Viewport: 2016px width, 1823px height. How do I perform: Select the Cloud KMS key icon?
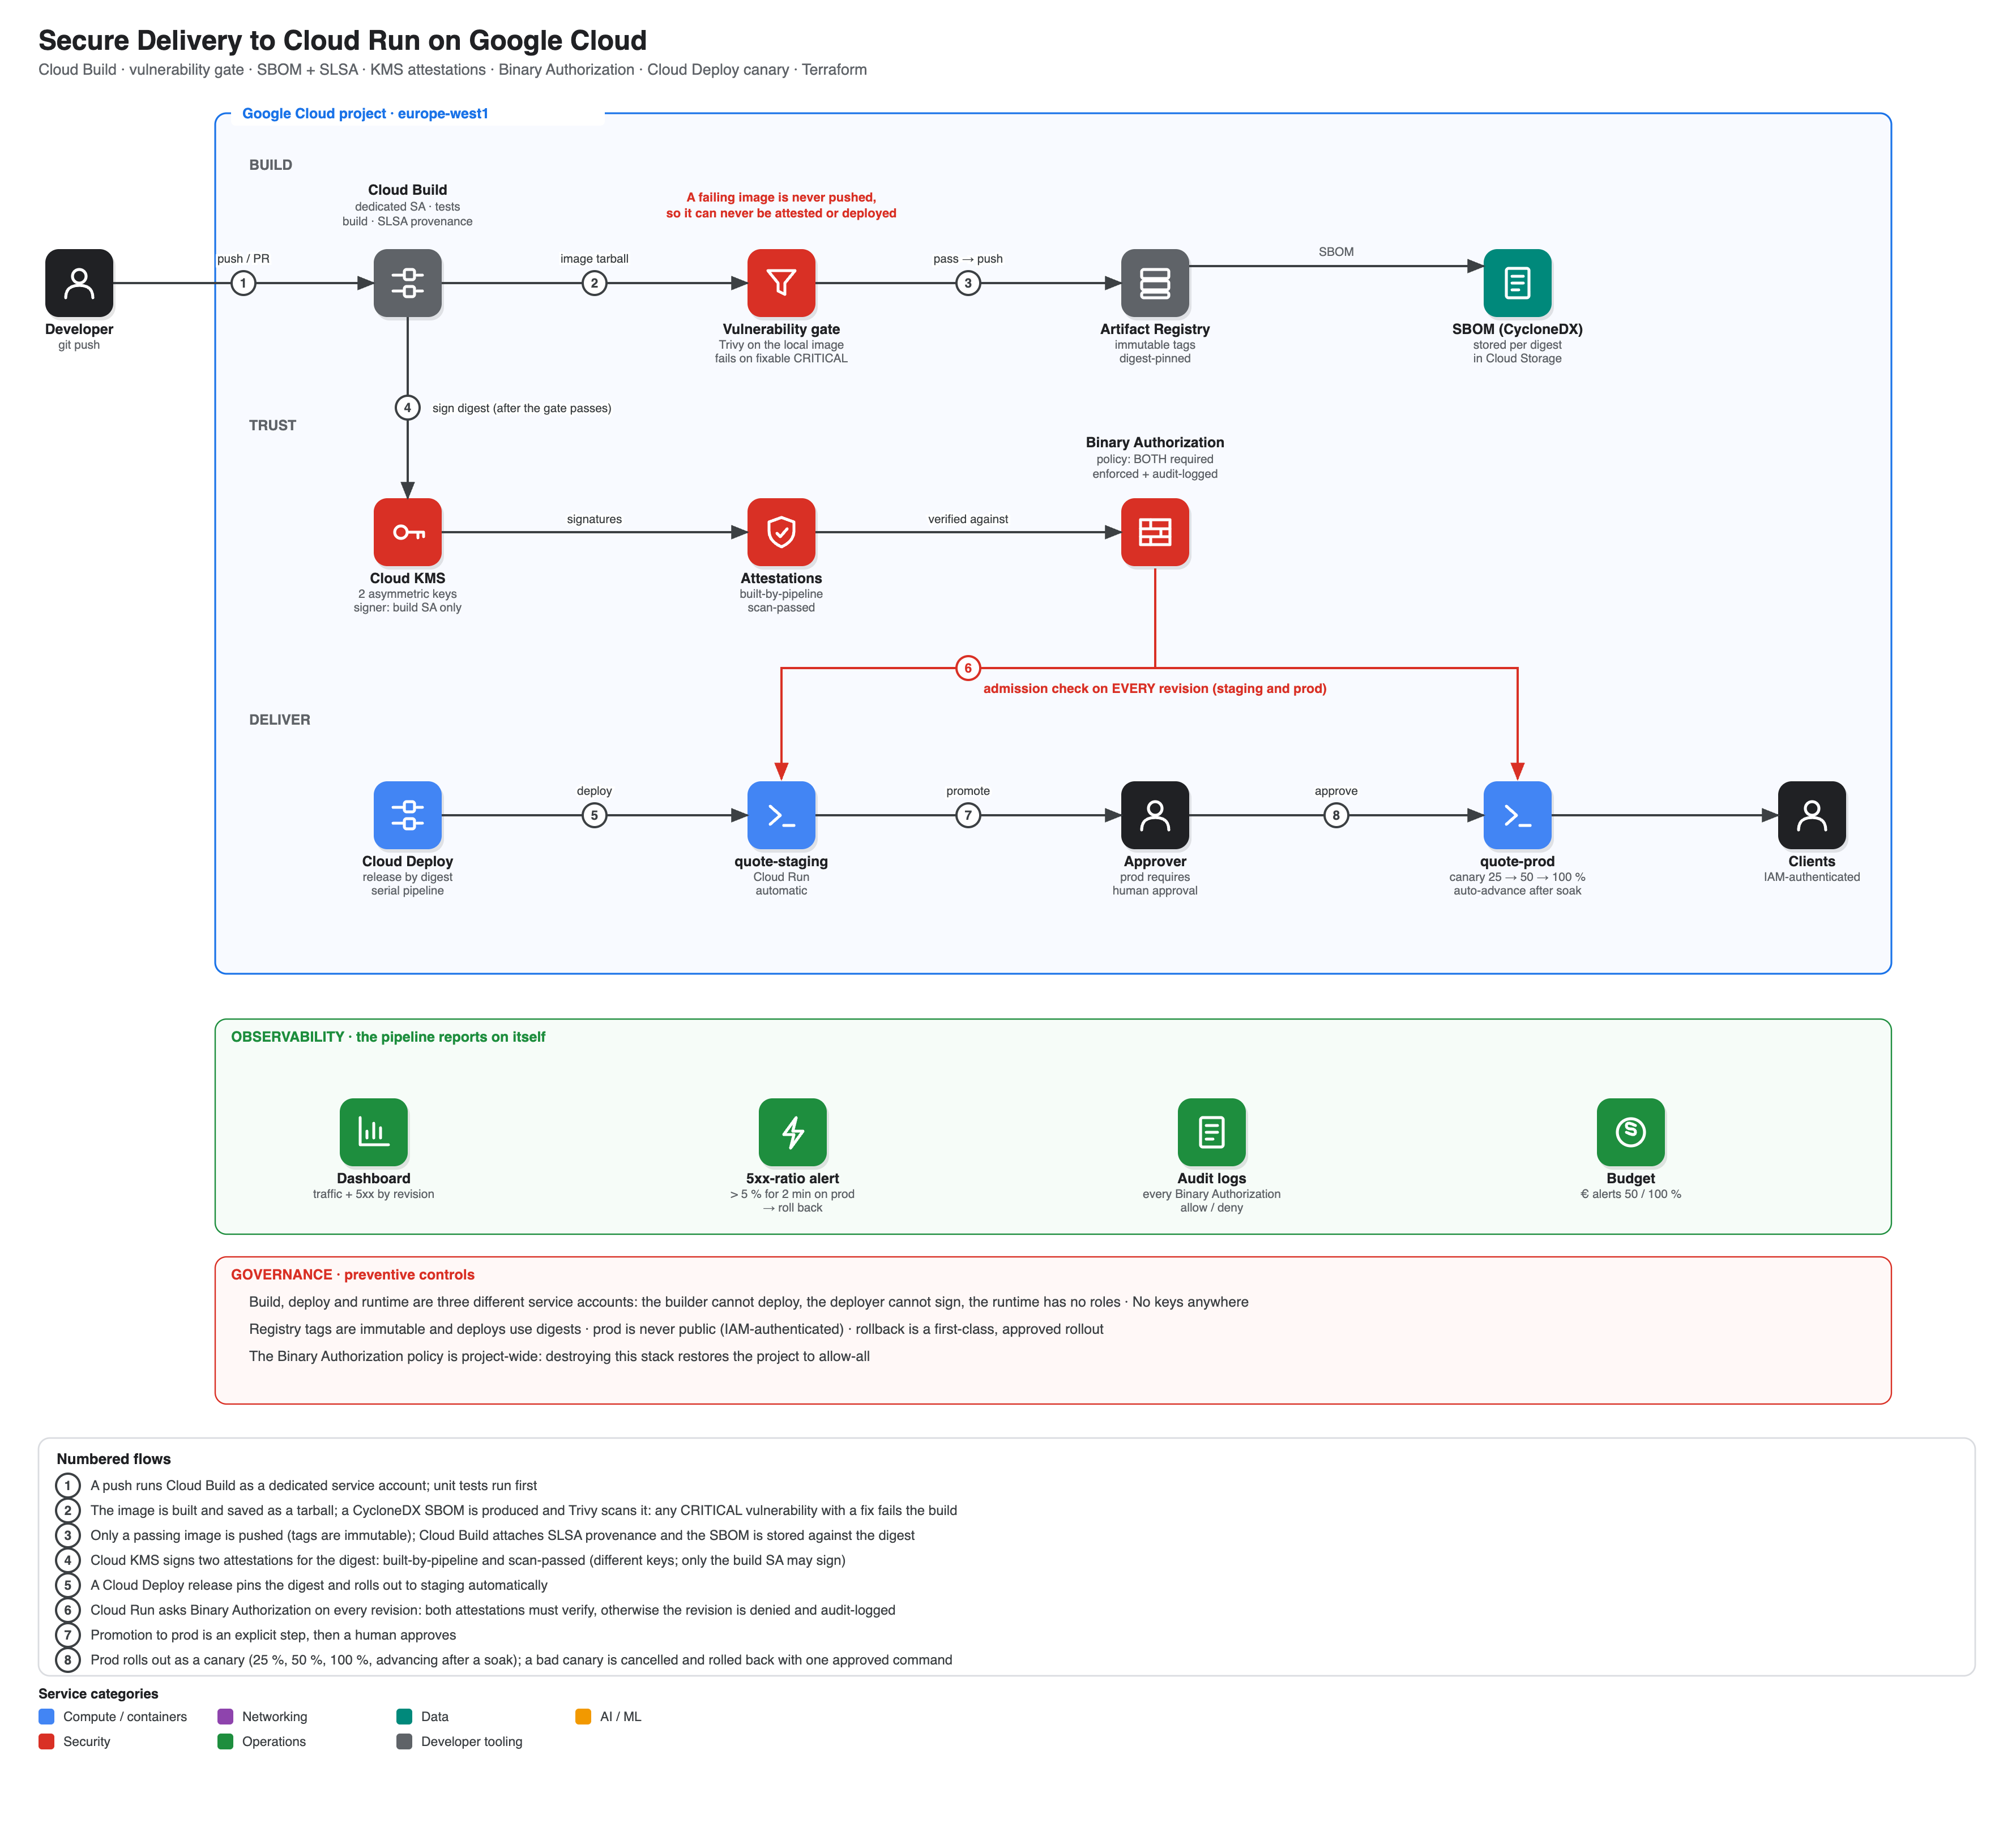pos(407,532)
